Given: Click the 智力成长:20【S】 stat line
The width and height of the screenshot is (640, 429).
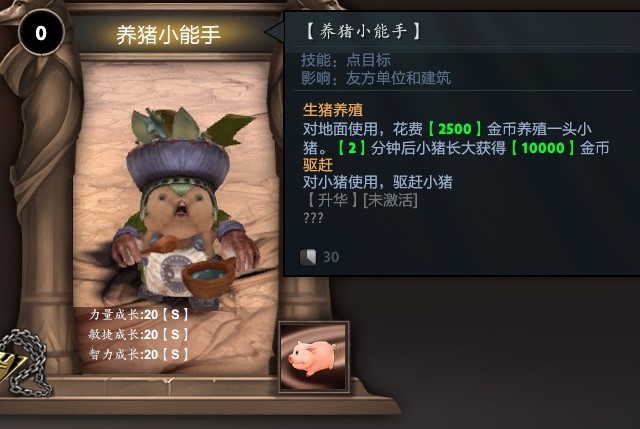Looking at the screenshot, I should tap(139, 354).
